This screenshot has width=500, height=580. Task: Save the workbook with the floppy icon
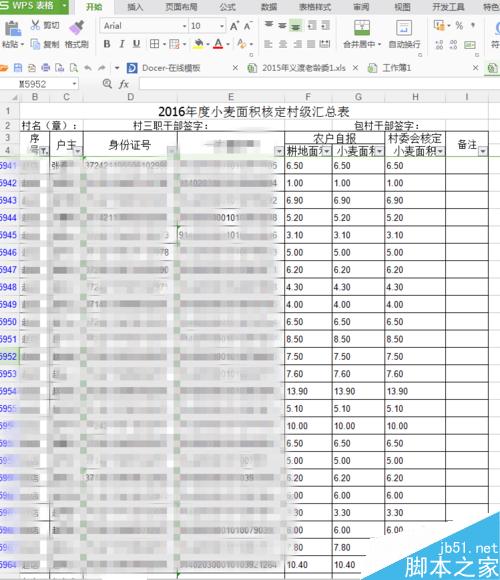coord(18,68)
